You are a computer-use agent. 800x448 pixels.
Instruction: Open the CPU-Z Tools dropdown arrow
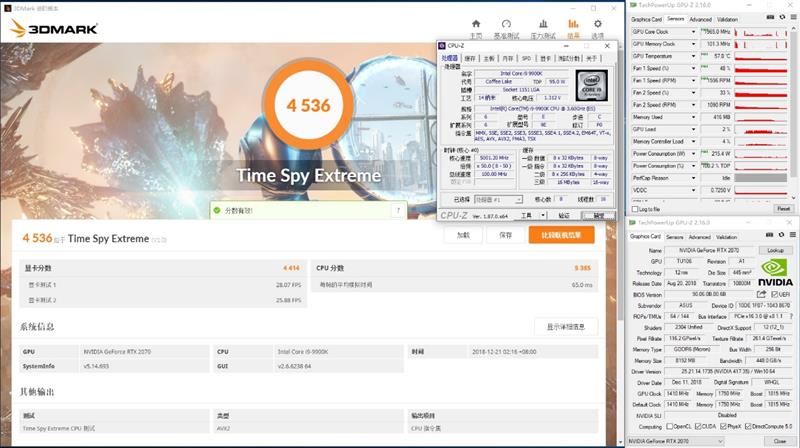coord(543,215)
